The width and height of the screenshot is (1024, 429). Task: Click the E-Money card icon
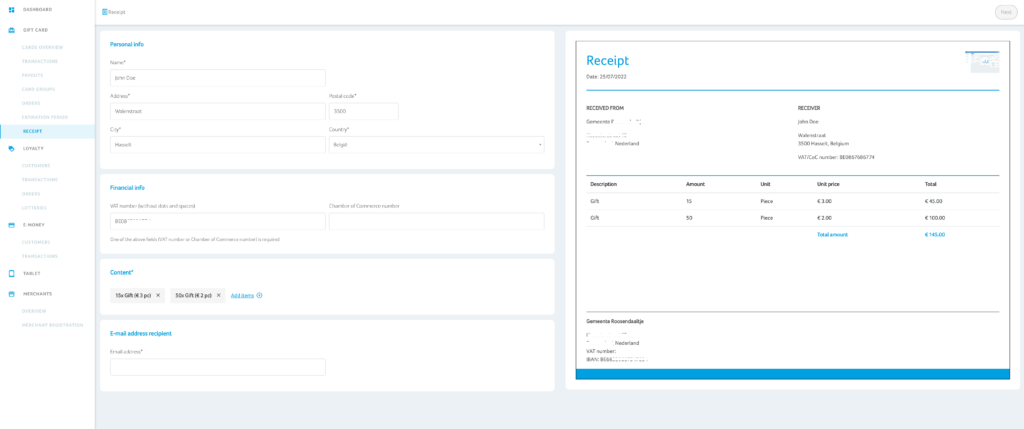[x=11, y=225]
